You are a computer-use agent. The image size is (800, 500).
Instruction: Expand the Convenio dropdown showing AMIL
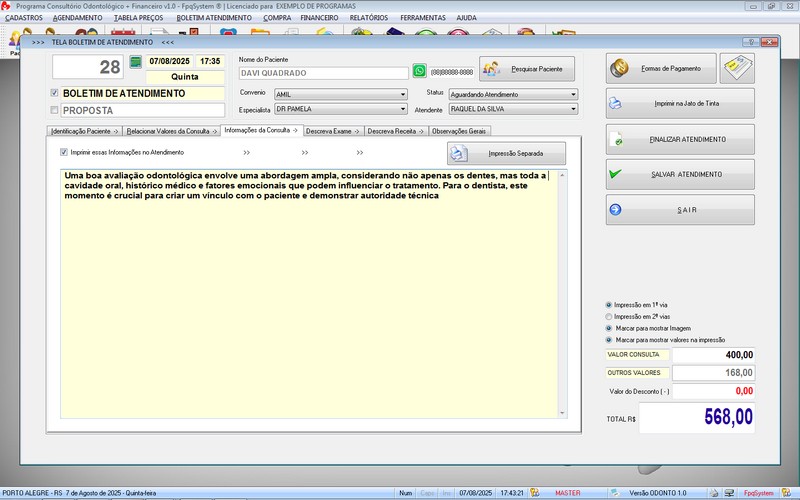point(403,94)
